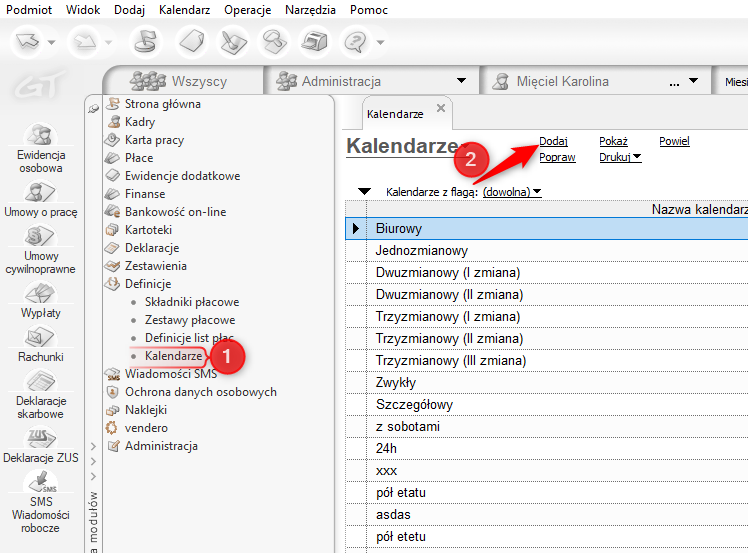Click the flag toolbar icon
The width and height of the screenshot is (748, 553).
pos(145,42)
